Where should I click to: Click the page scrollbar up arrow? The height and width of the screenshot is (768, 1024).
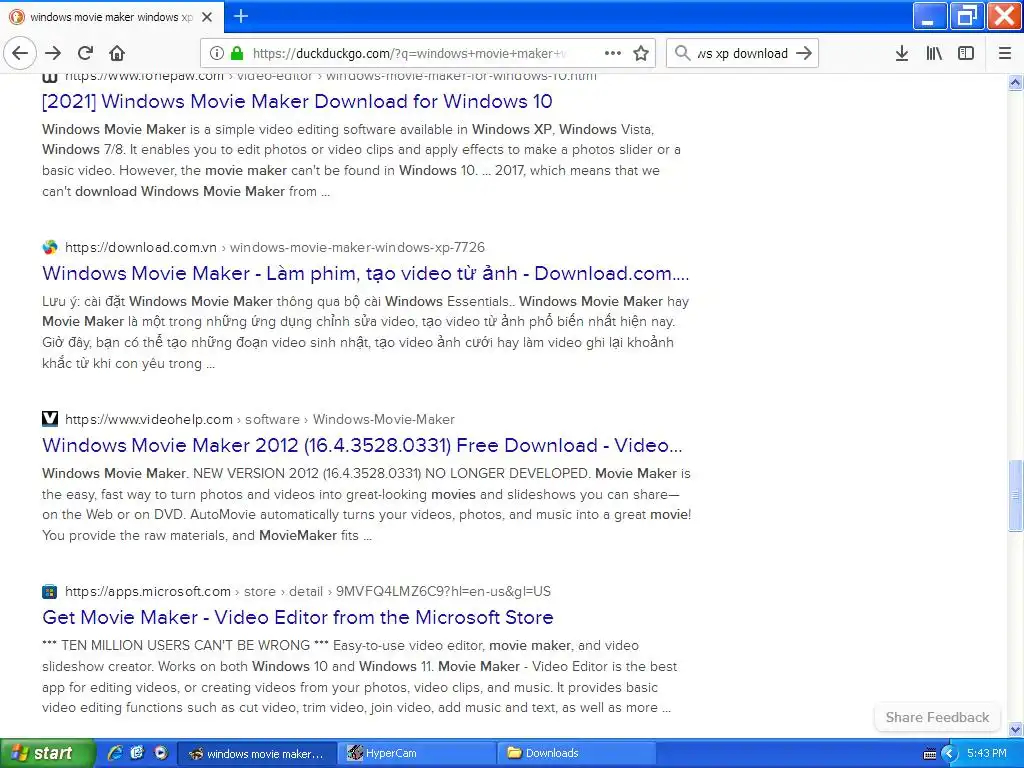pyautogui.click(x=1015, y=82)
